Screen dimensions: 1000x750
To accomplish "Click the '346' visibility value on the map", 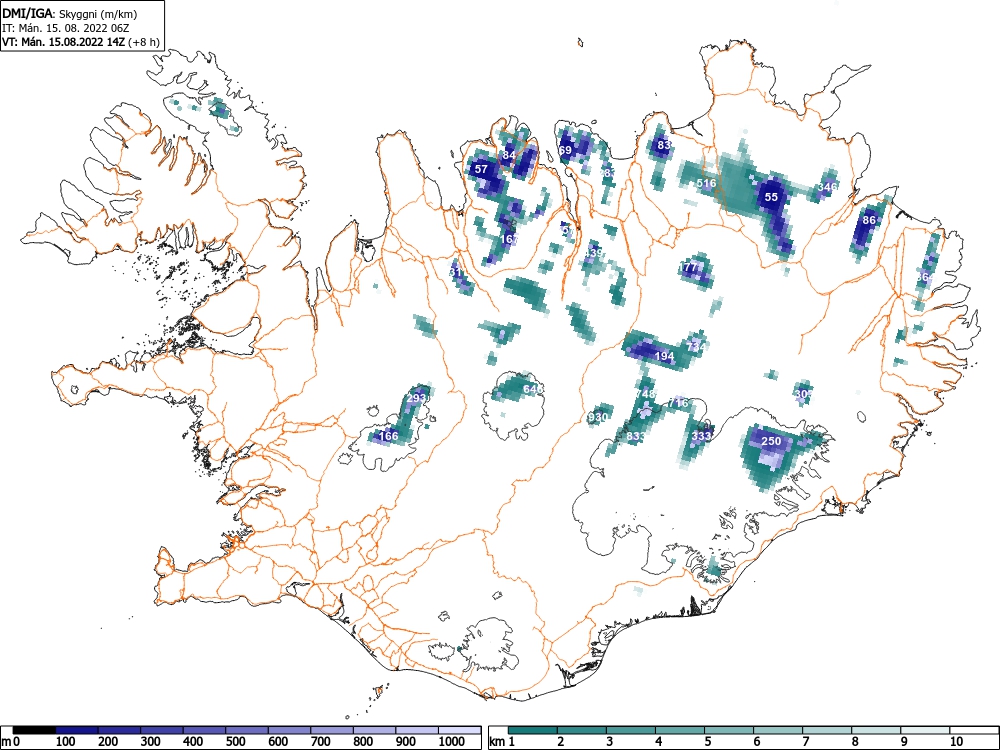I will click(827, 187).
